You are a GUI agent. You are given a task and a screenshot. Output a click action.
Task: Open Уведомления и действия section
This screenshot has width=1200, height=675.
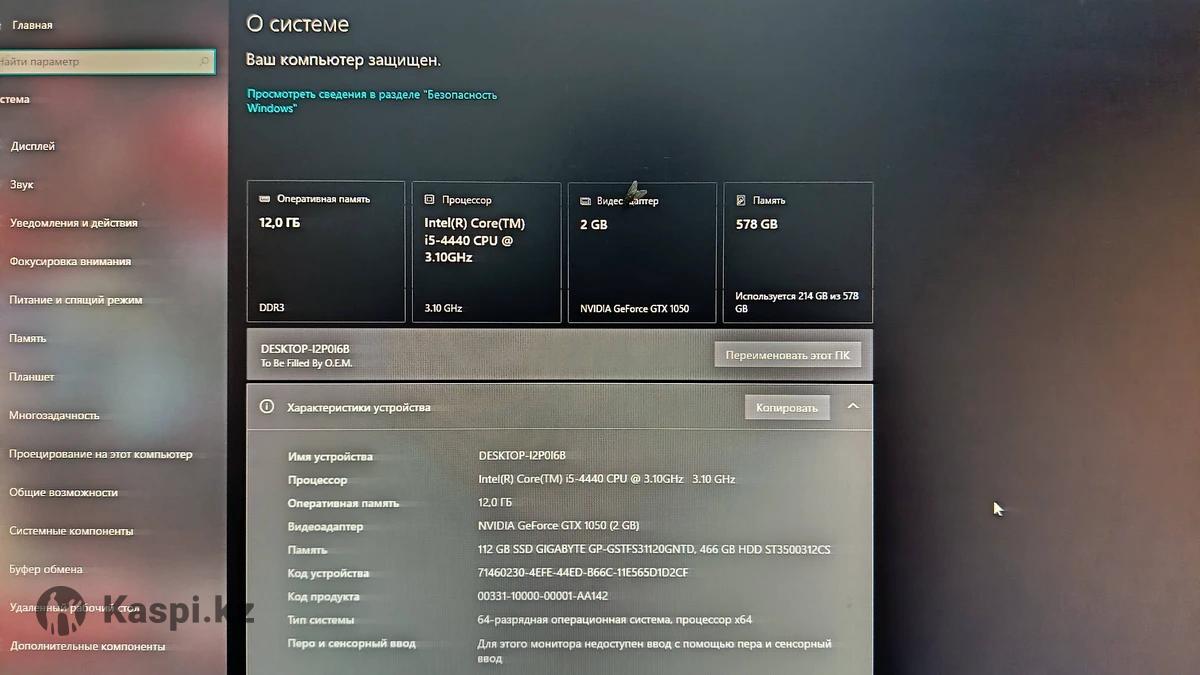tap(74, 223)
